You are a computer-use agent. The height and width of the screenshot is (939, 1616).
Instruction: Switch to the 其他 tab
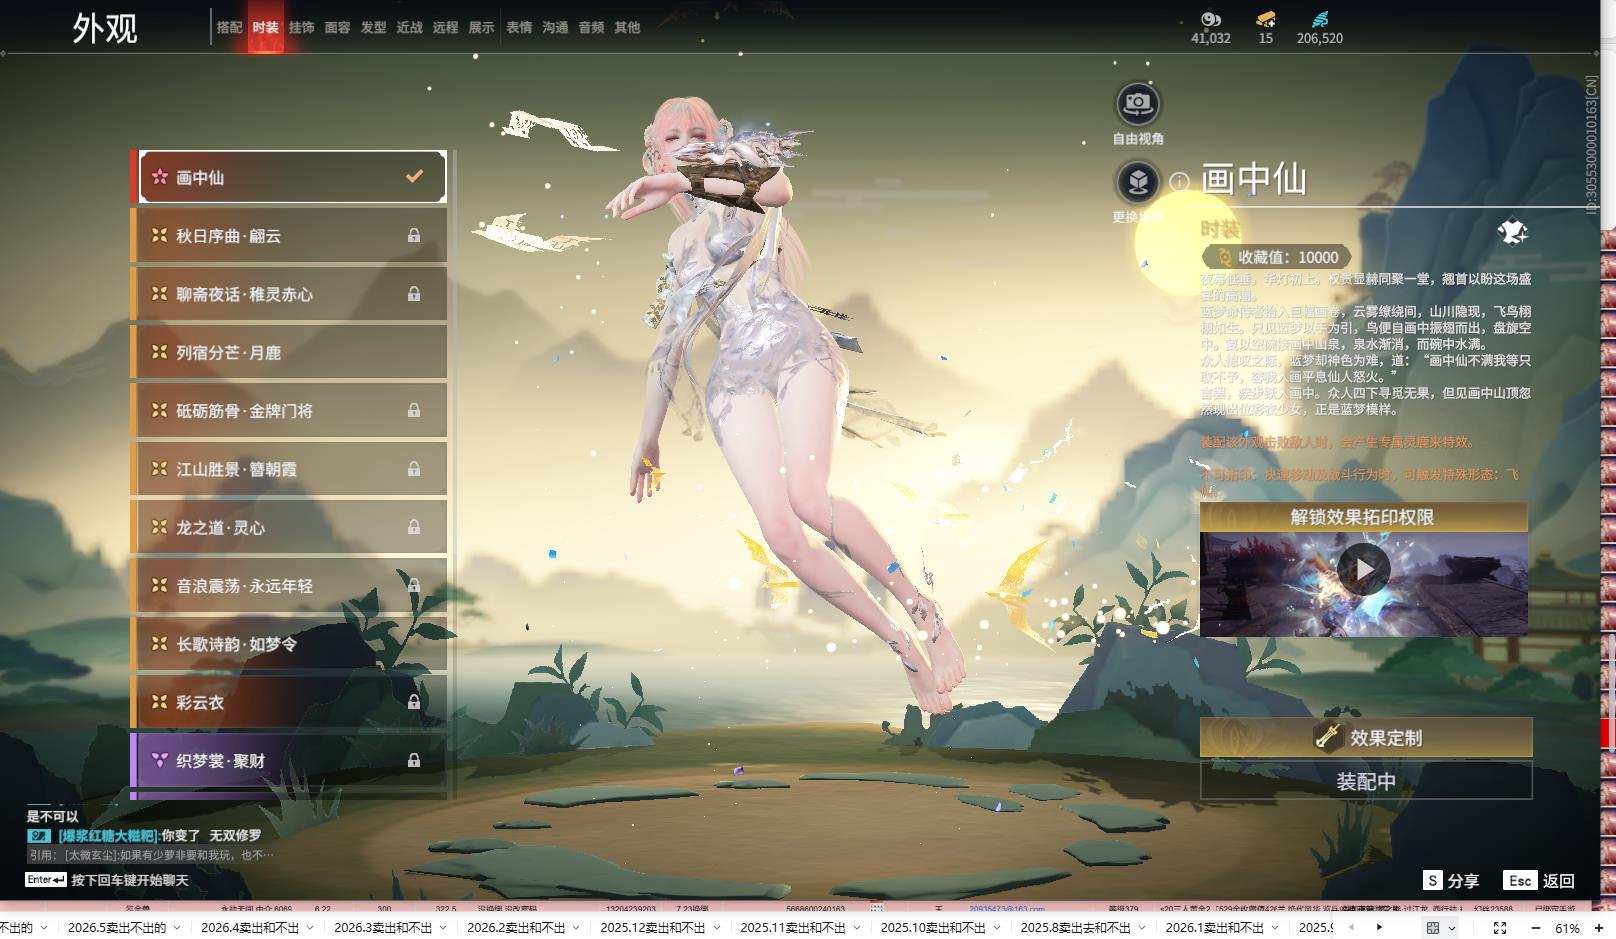click(x=627, y=27)
